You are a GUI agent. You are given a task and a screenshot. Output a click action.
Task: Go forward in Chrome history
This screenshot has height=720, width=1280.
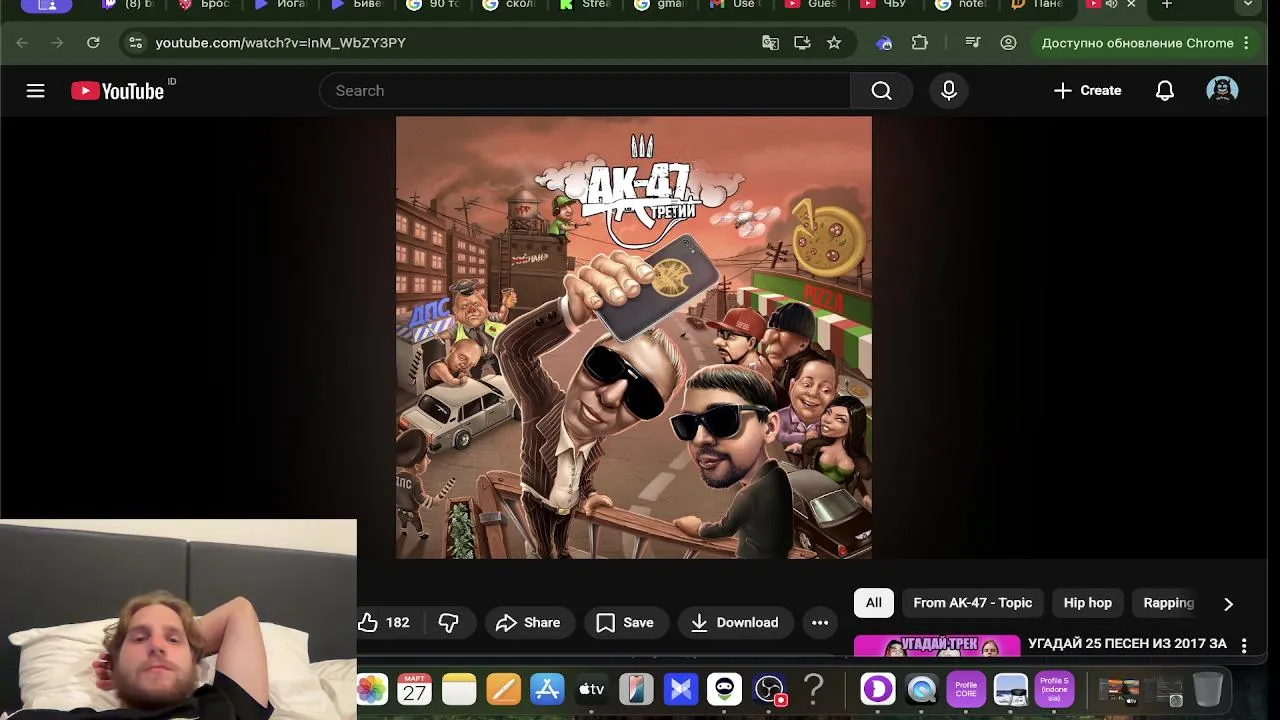tap(57, 43)
